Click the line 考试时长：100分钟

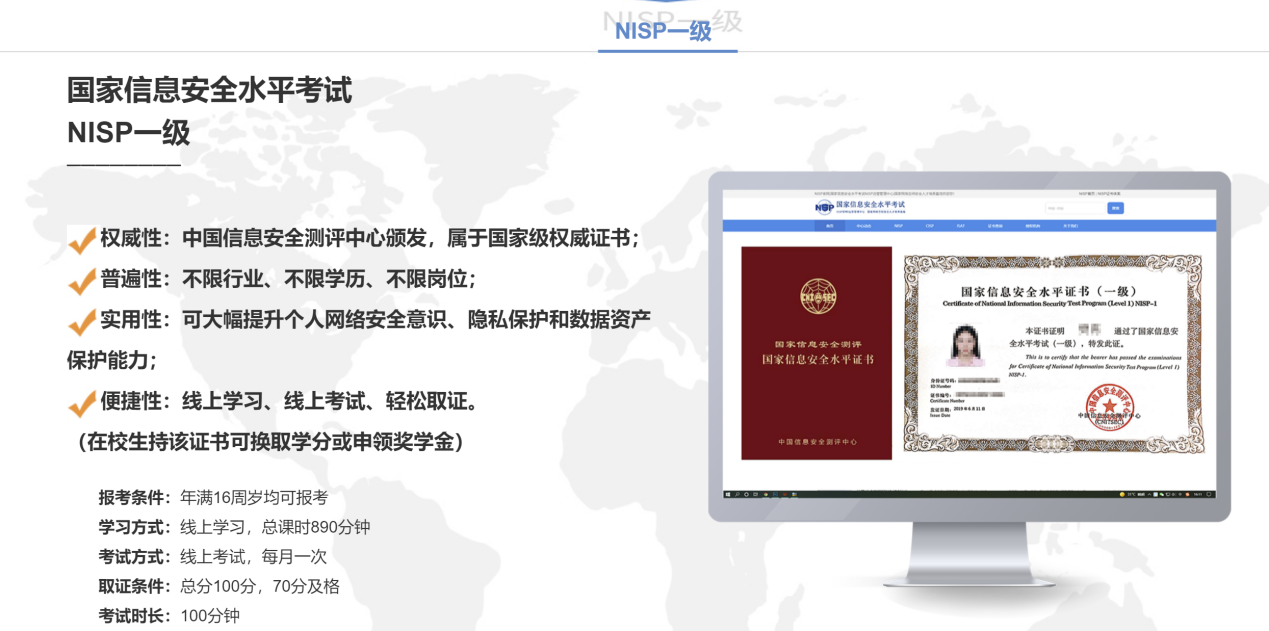tap(169, 616)
